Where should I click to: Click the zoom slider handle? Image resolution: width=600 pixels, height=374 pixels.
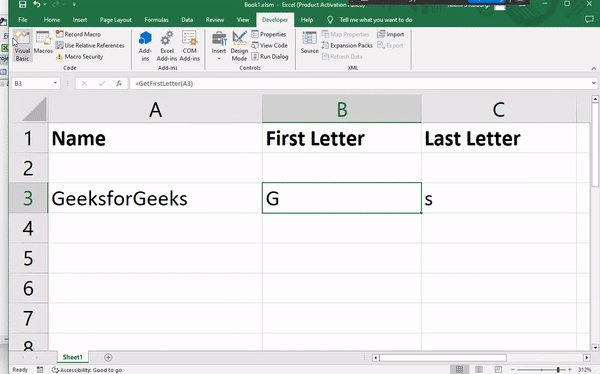pos(558,369)
